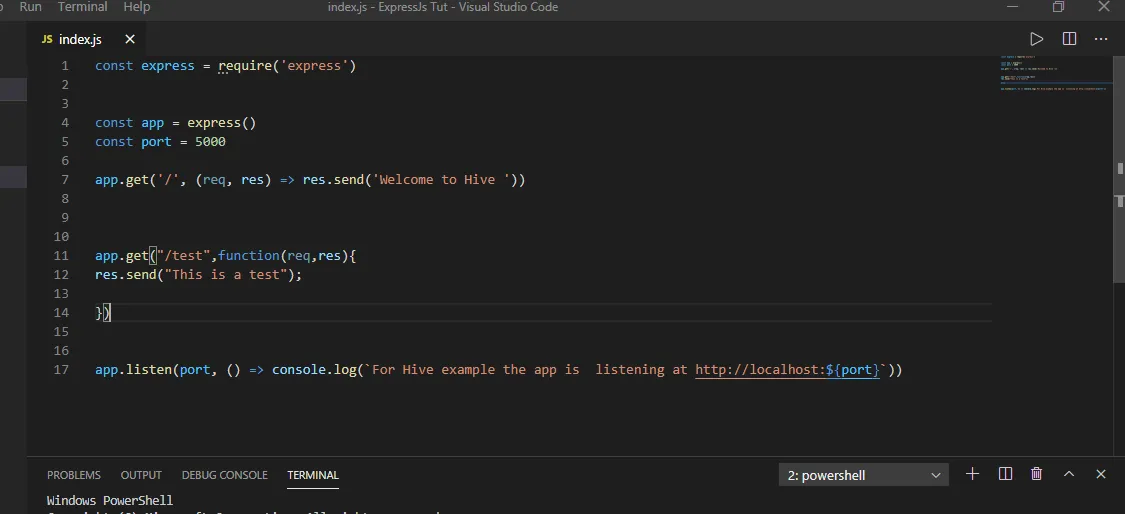Image resolution: width=1125 pixels, height=514 pixels.
Task: Click the code minimap preview
Action: coord(1055,72)
